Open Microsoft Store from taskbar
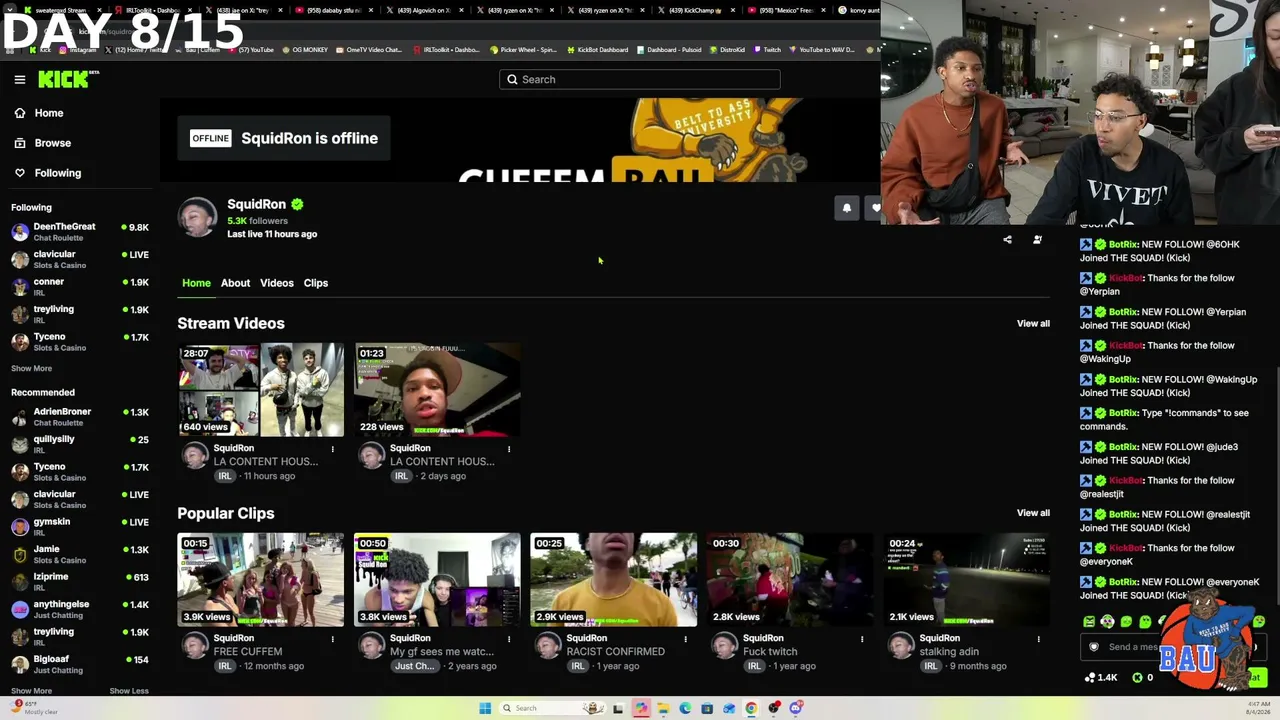Screen dimensions: 1280x720 [x=707, y=708]
